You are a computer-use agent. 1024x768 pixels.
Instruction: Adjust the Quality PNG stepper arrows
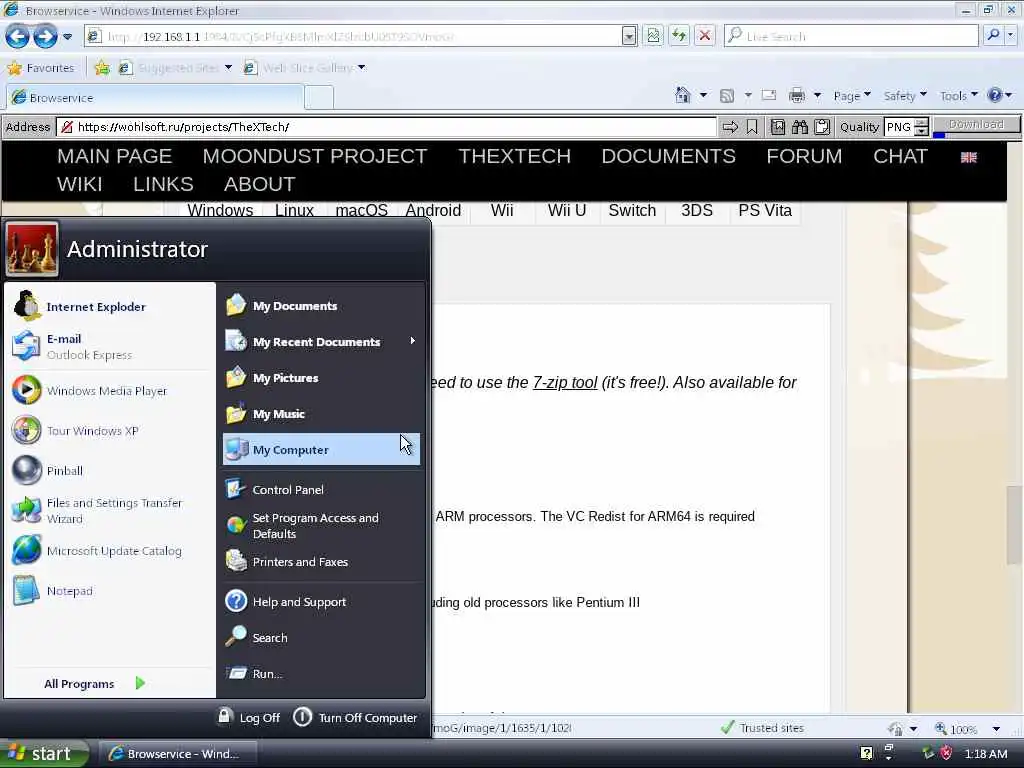coord(921,127)
